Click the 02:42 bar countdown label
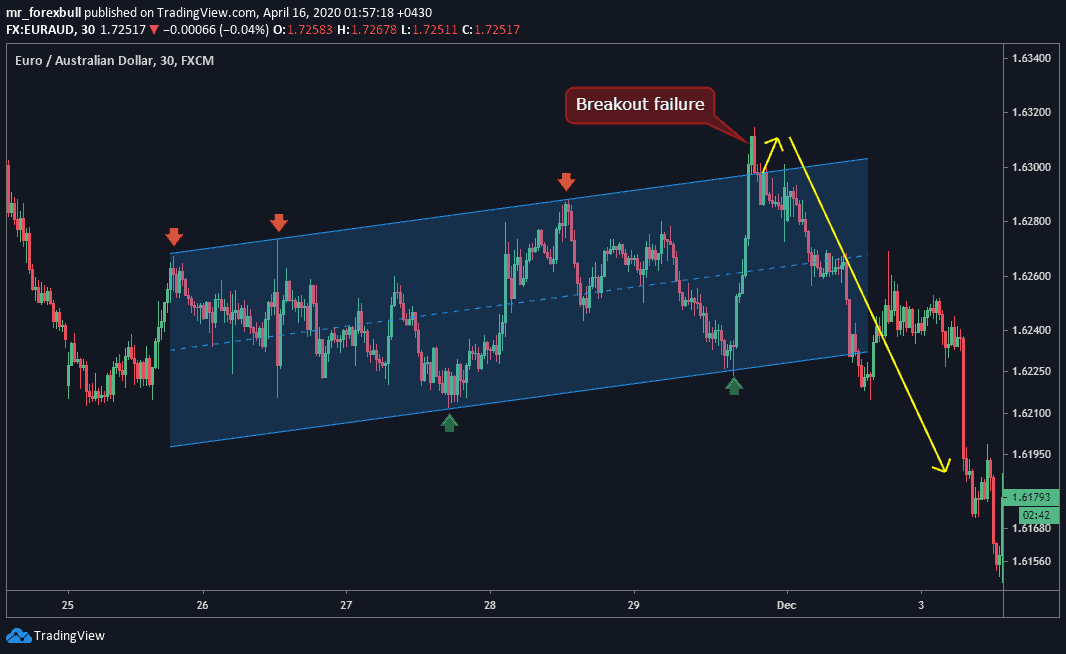1066x654 pixels. (x=1032, y=514)
